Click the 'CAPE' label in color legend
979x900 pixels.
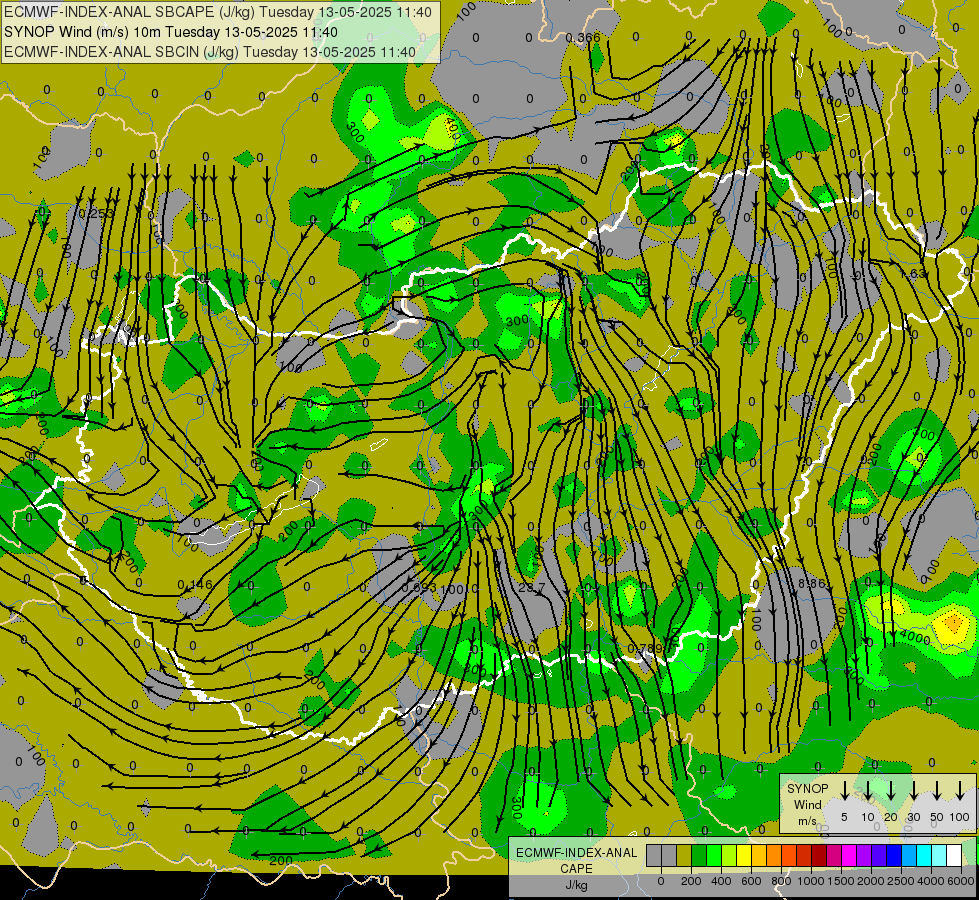click(x=576, y=869)
